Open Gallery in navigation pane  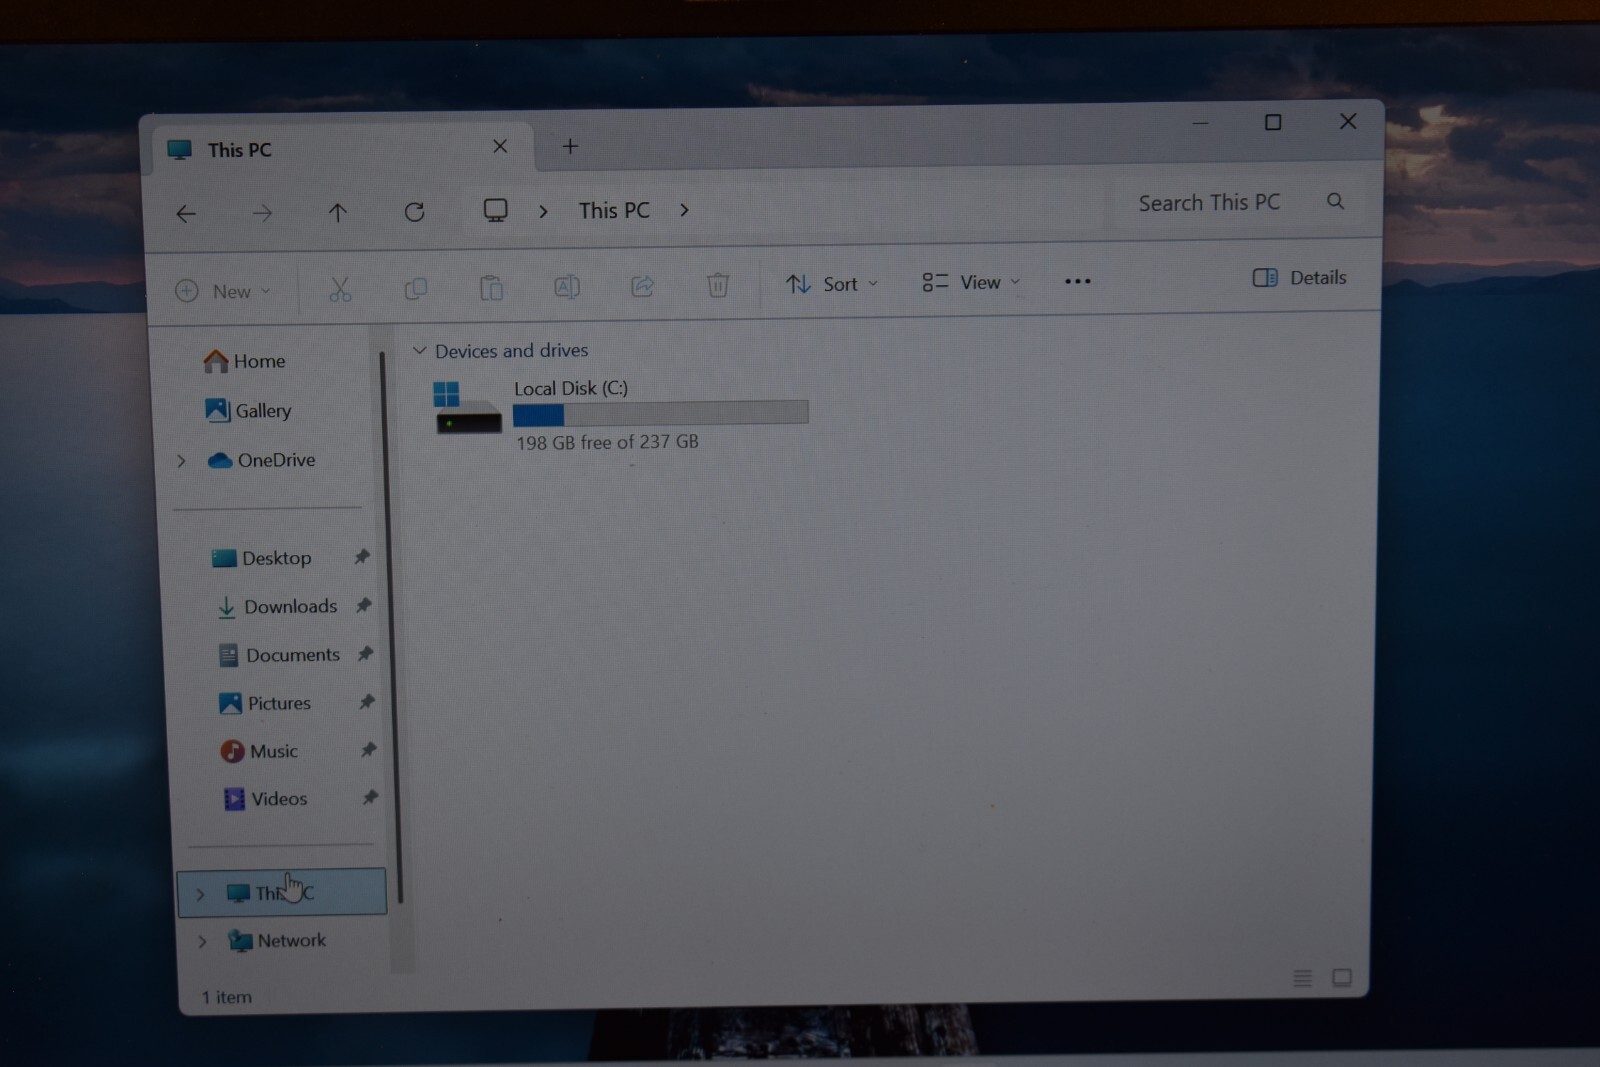click(x=248, y=410)
